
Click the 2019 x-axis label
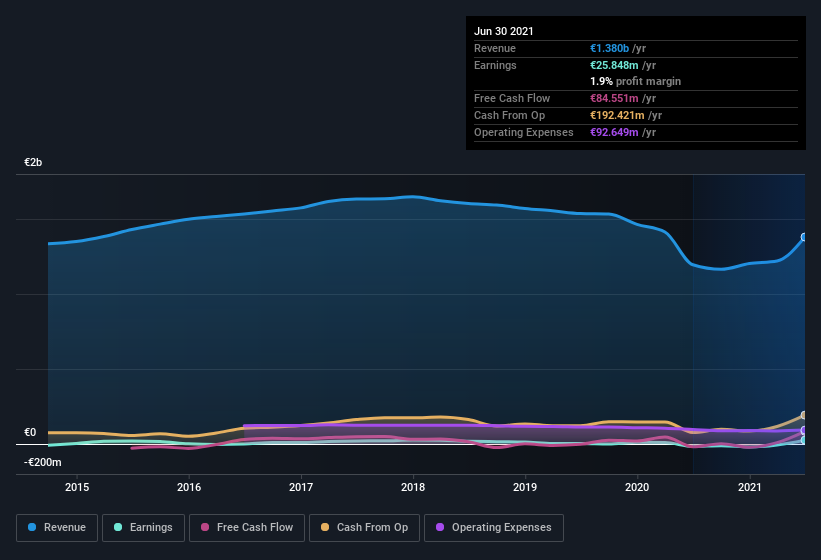[525, 487]
